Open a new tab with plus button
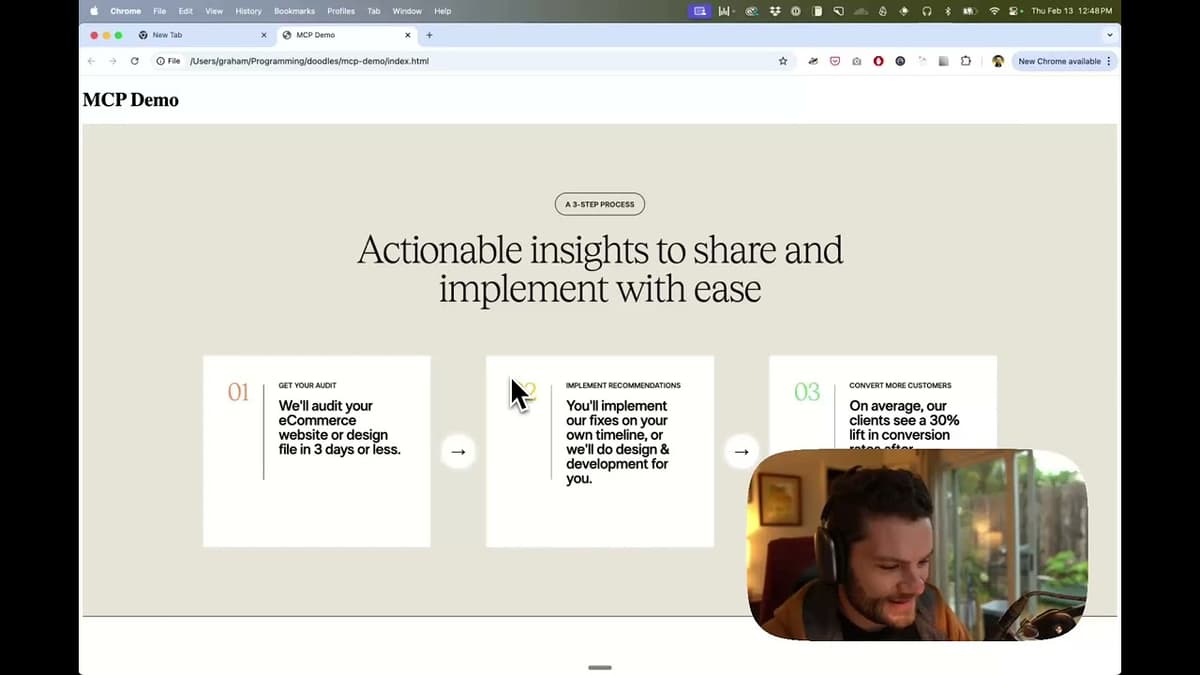 click(x=430, y=35)
